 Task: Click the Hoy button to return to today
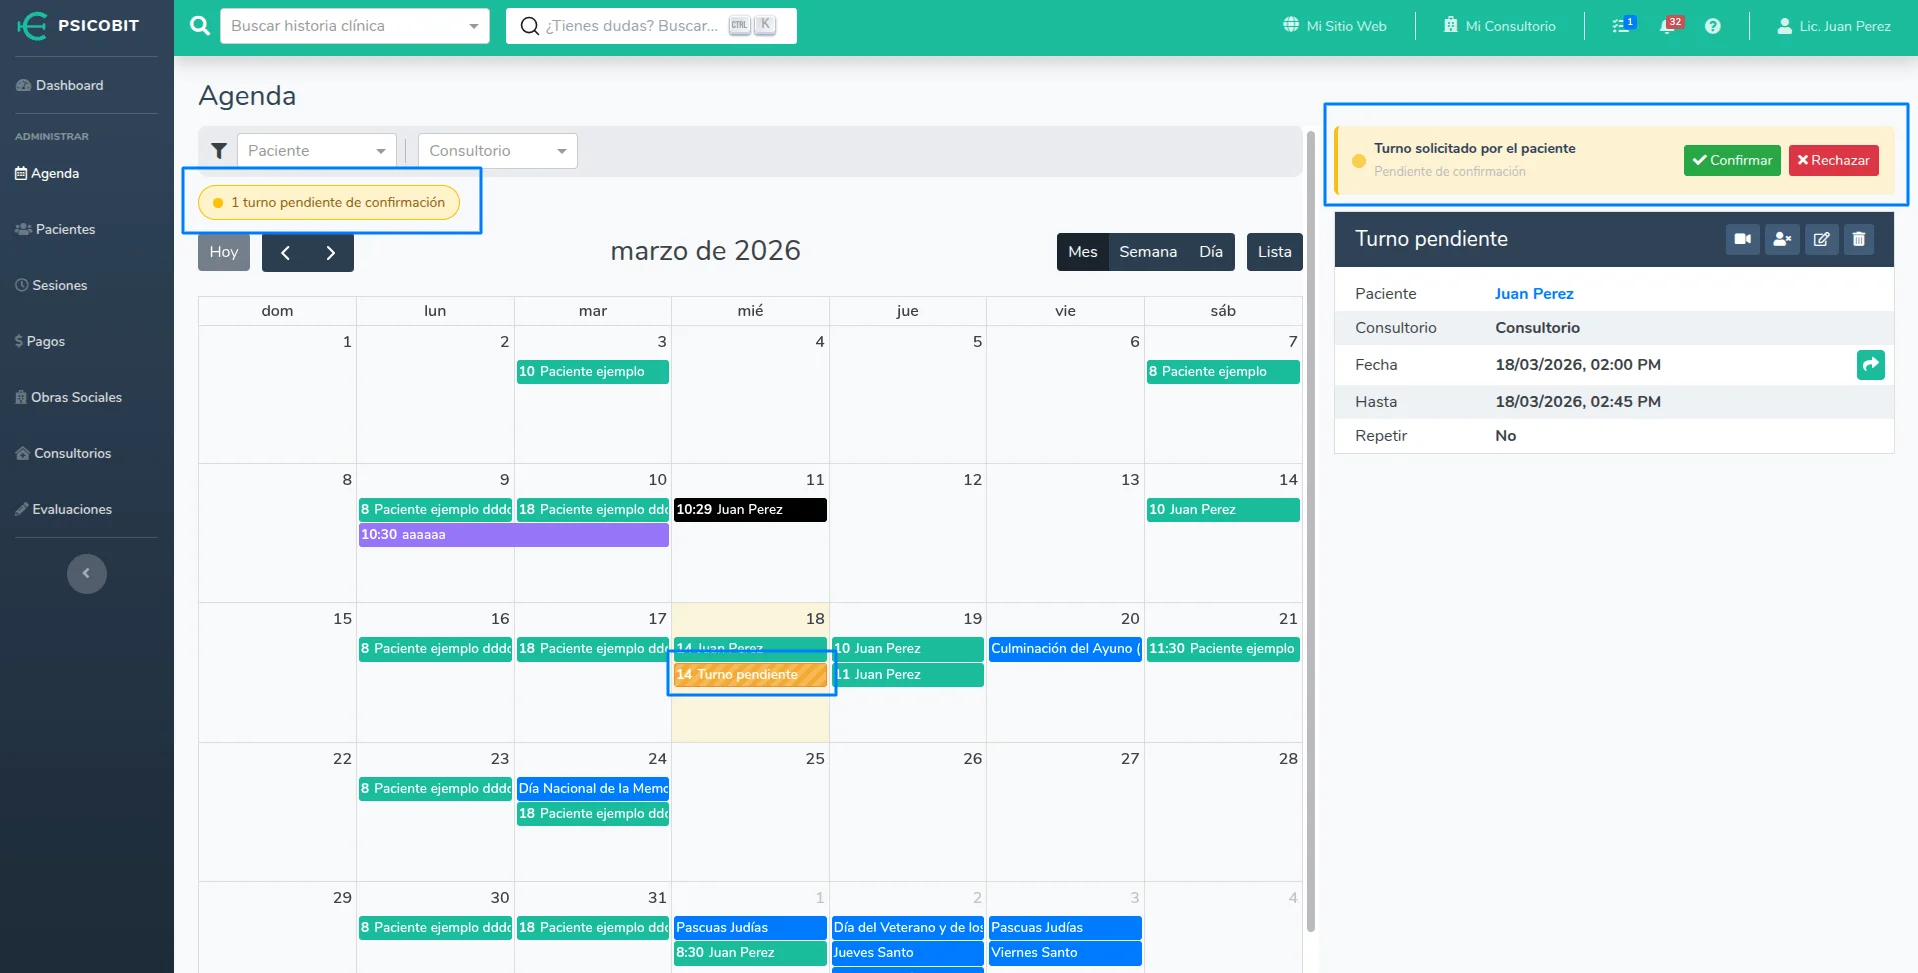click(x=223, y=251)
